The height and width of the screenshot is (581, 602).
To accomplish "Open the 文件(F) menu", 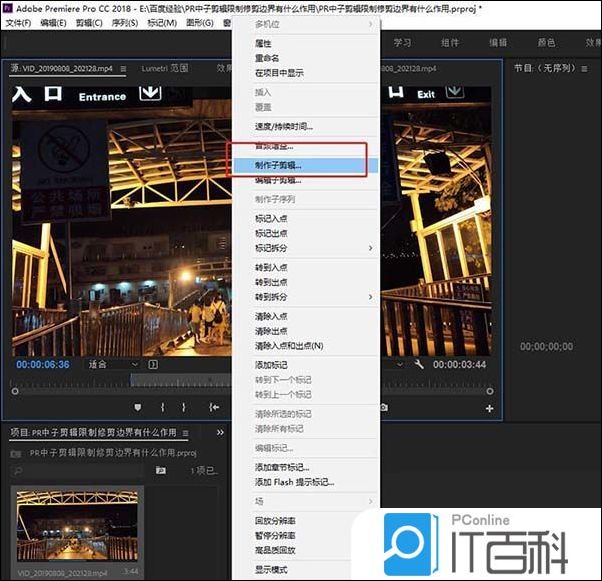I will (18, 23).
